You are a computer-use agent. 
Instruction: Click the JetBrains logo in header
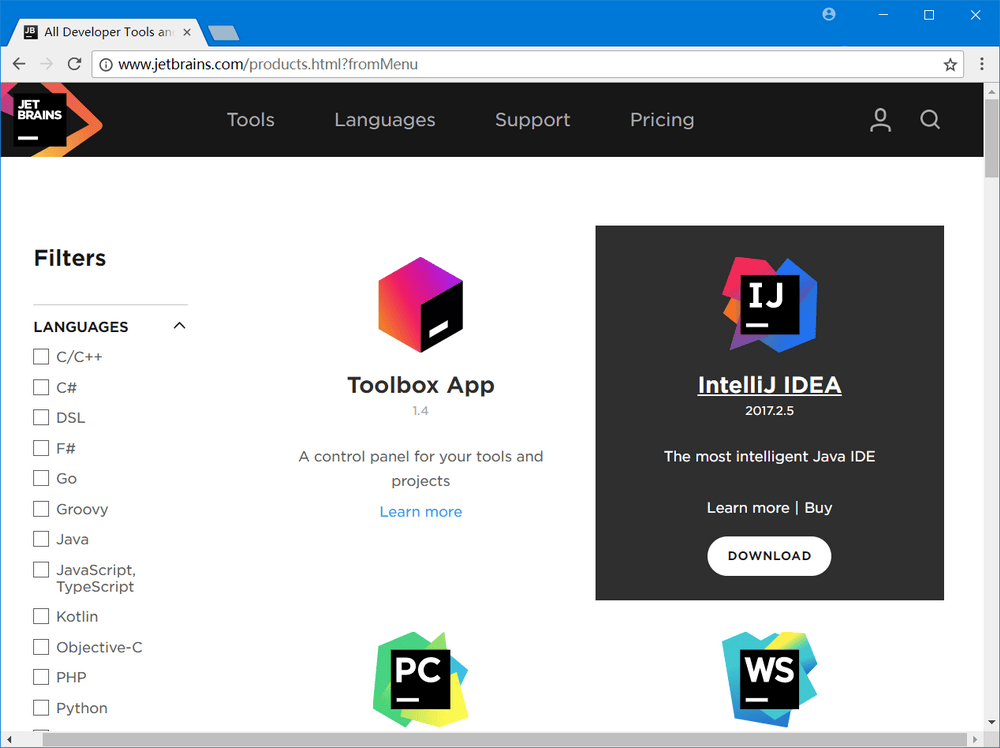pyautogui.click(x=51, y=120)
